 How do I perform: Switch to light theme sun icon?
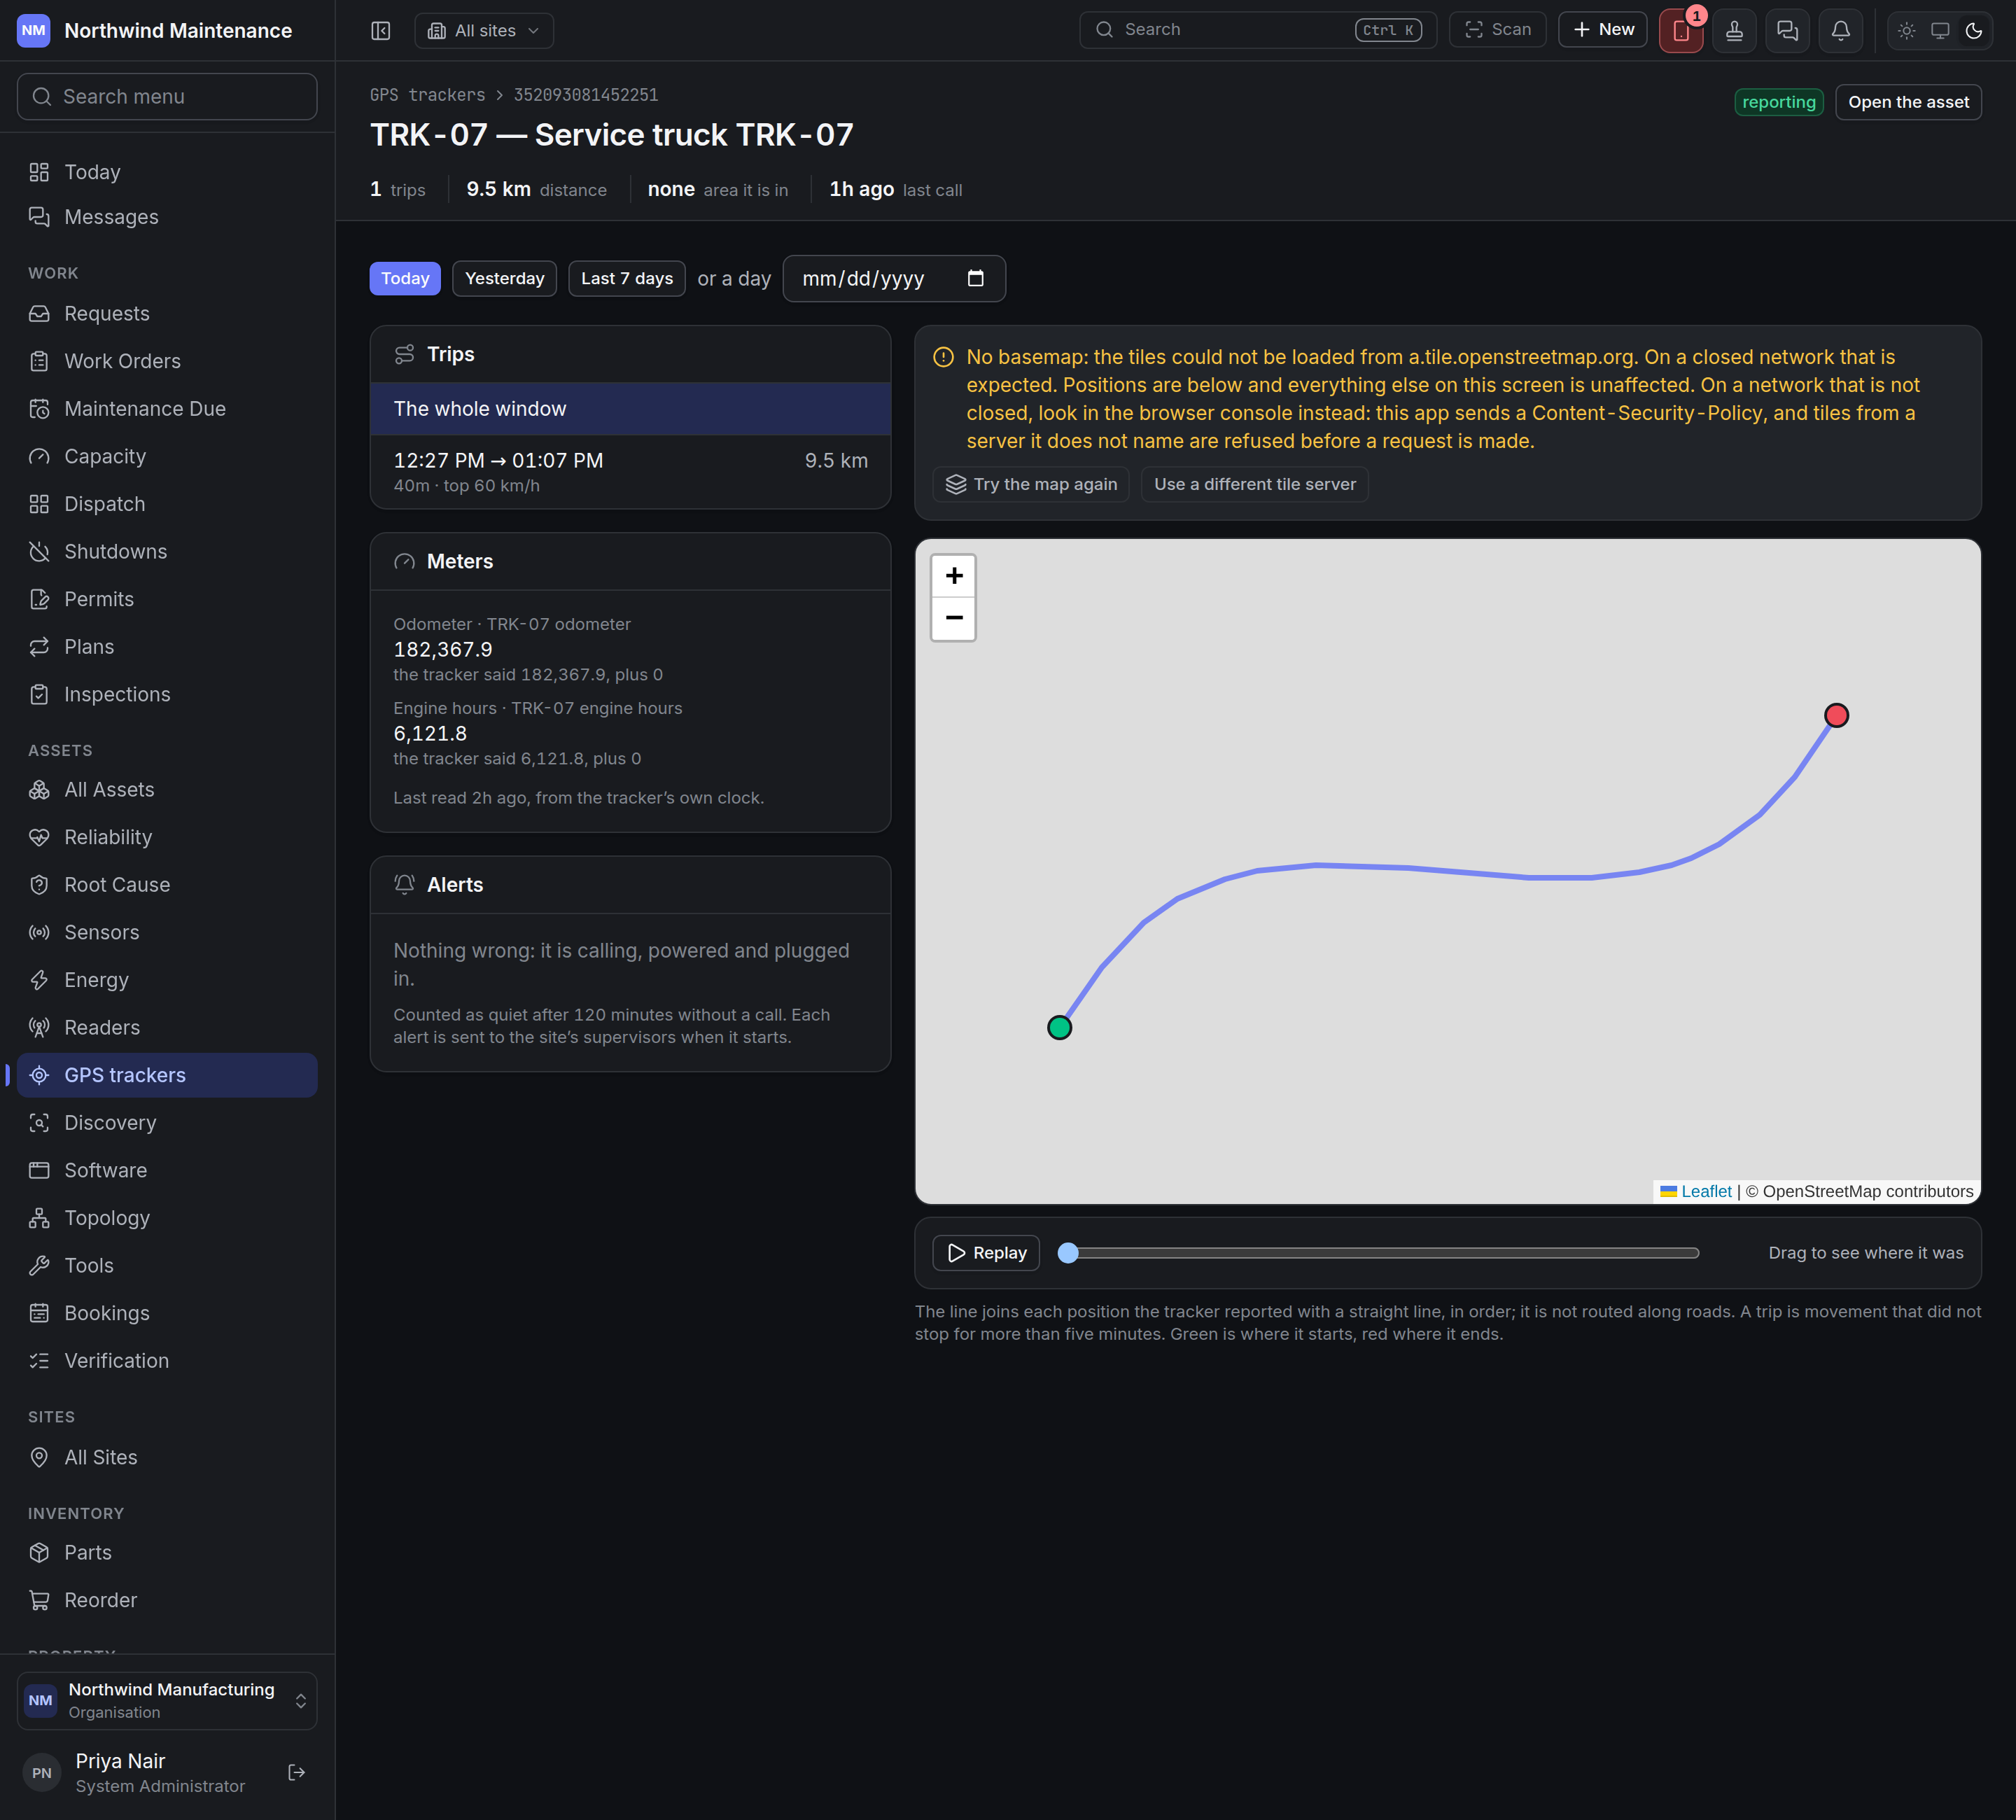coord(1906,30)
